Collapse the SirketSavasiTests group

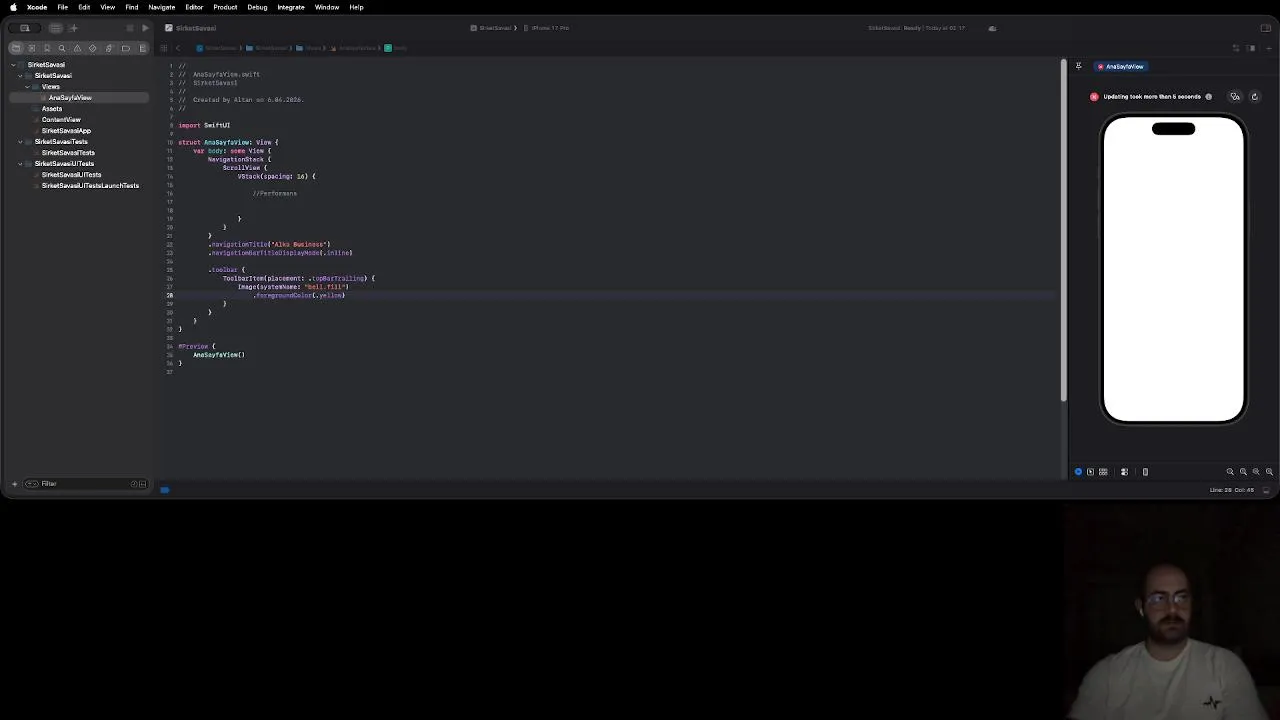(20, 142)
